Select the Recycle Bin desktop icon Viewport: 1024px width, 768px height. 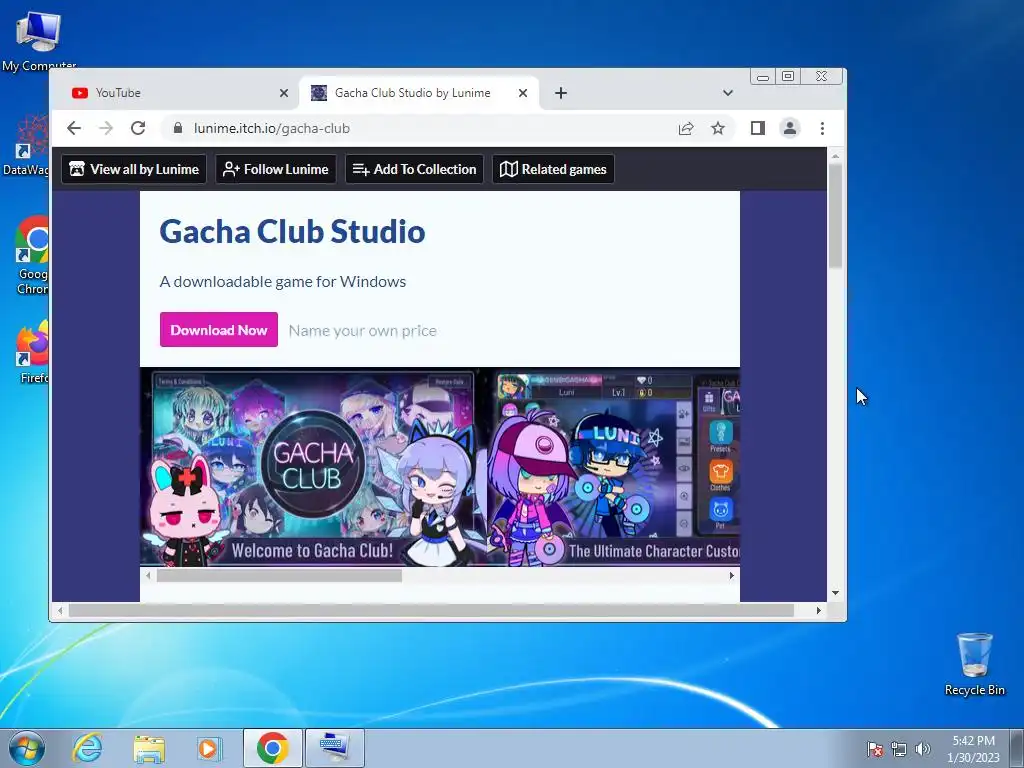974,664
